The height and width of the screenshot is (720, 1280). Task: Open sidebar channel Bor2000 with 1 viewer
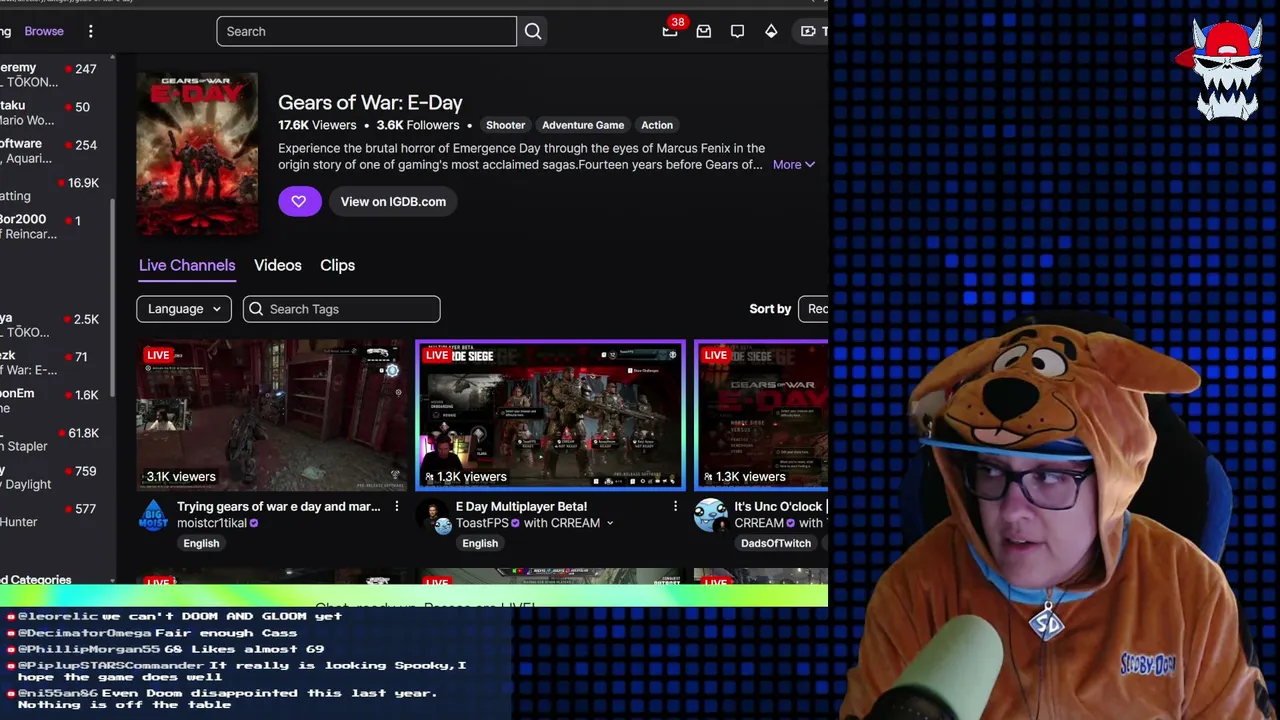[x=50, y=226]
